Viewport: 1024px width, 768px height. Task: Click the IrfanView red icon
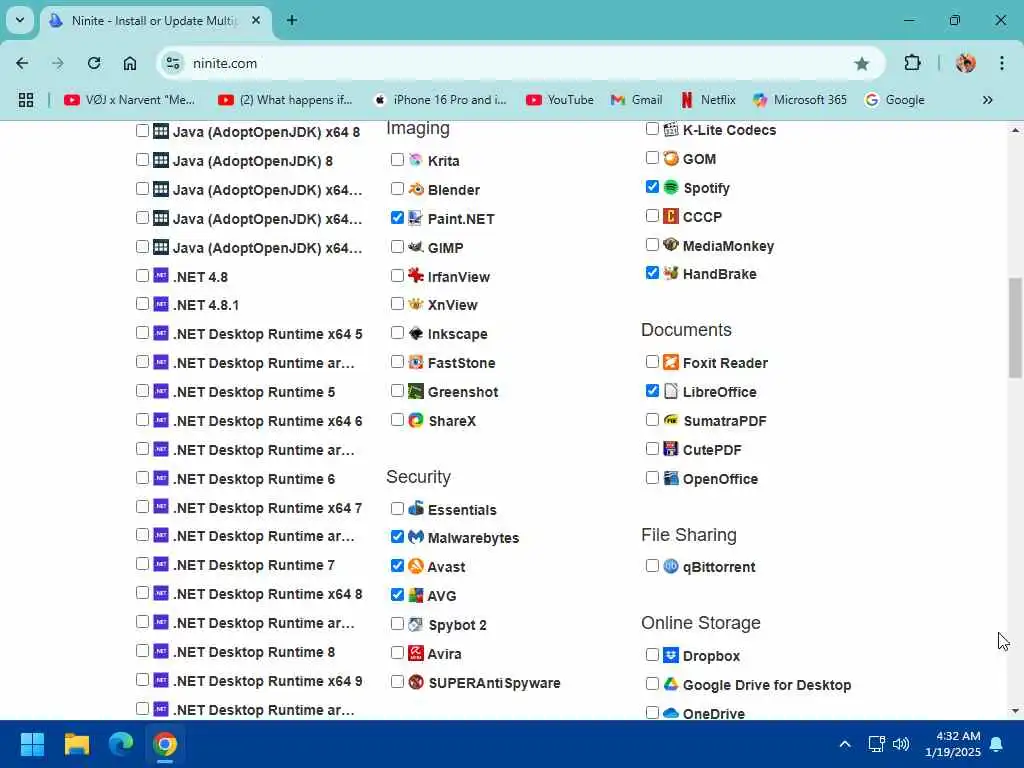415,276
